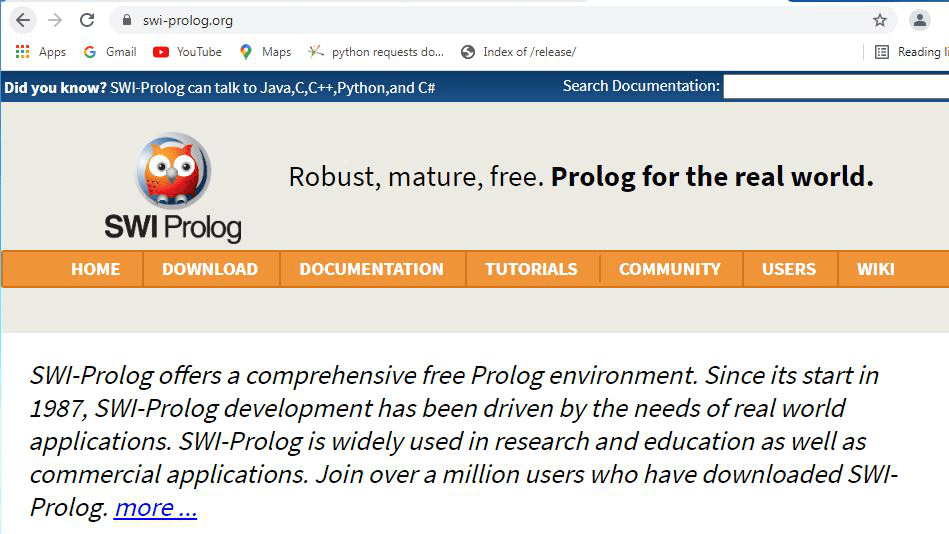Open the DOWNLOAD menu
The height and width of the screenshot is (534, 949).
[210, 269]
